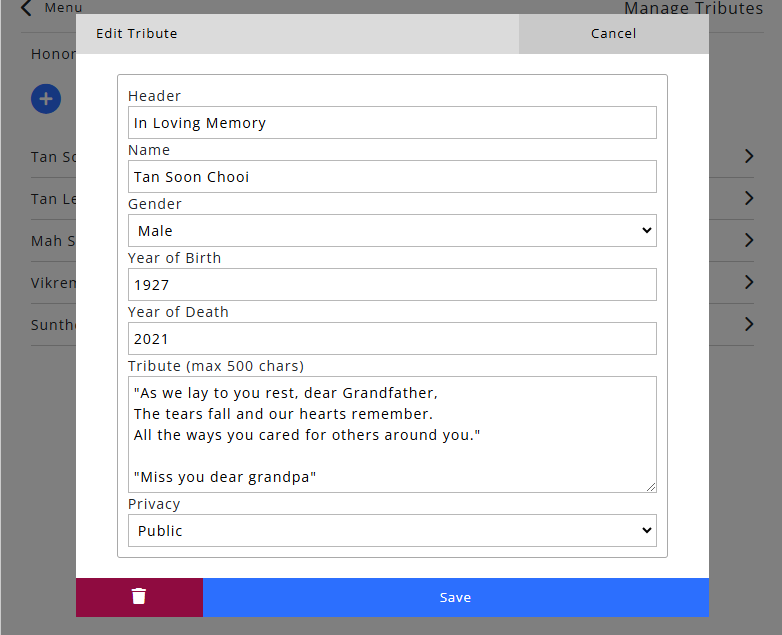Open the Mah tribute row chevron
Screen dimensions: 782x635
(749, 240)
